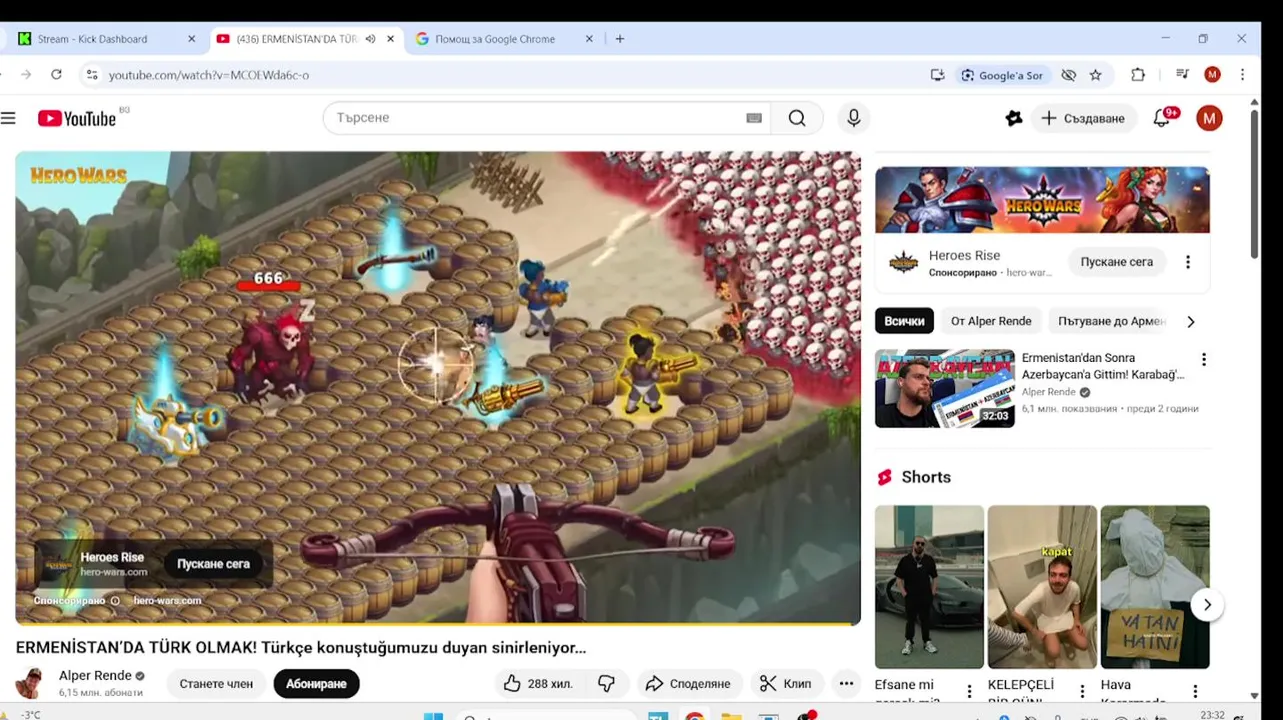
Task: Open a new Chrome tab
Action: pos(620,39)
